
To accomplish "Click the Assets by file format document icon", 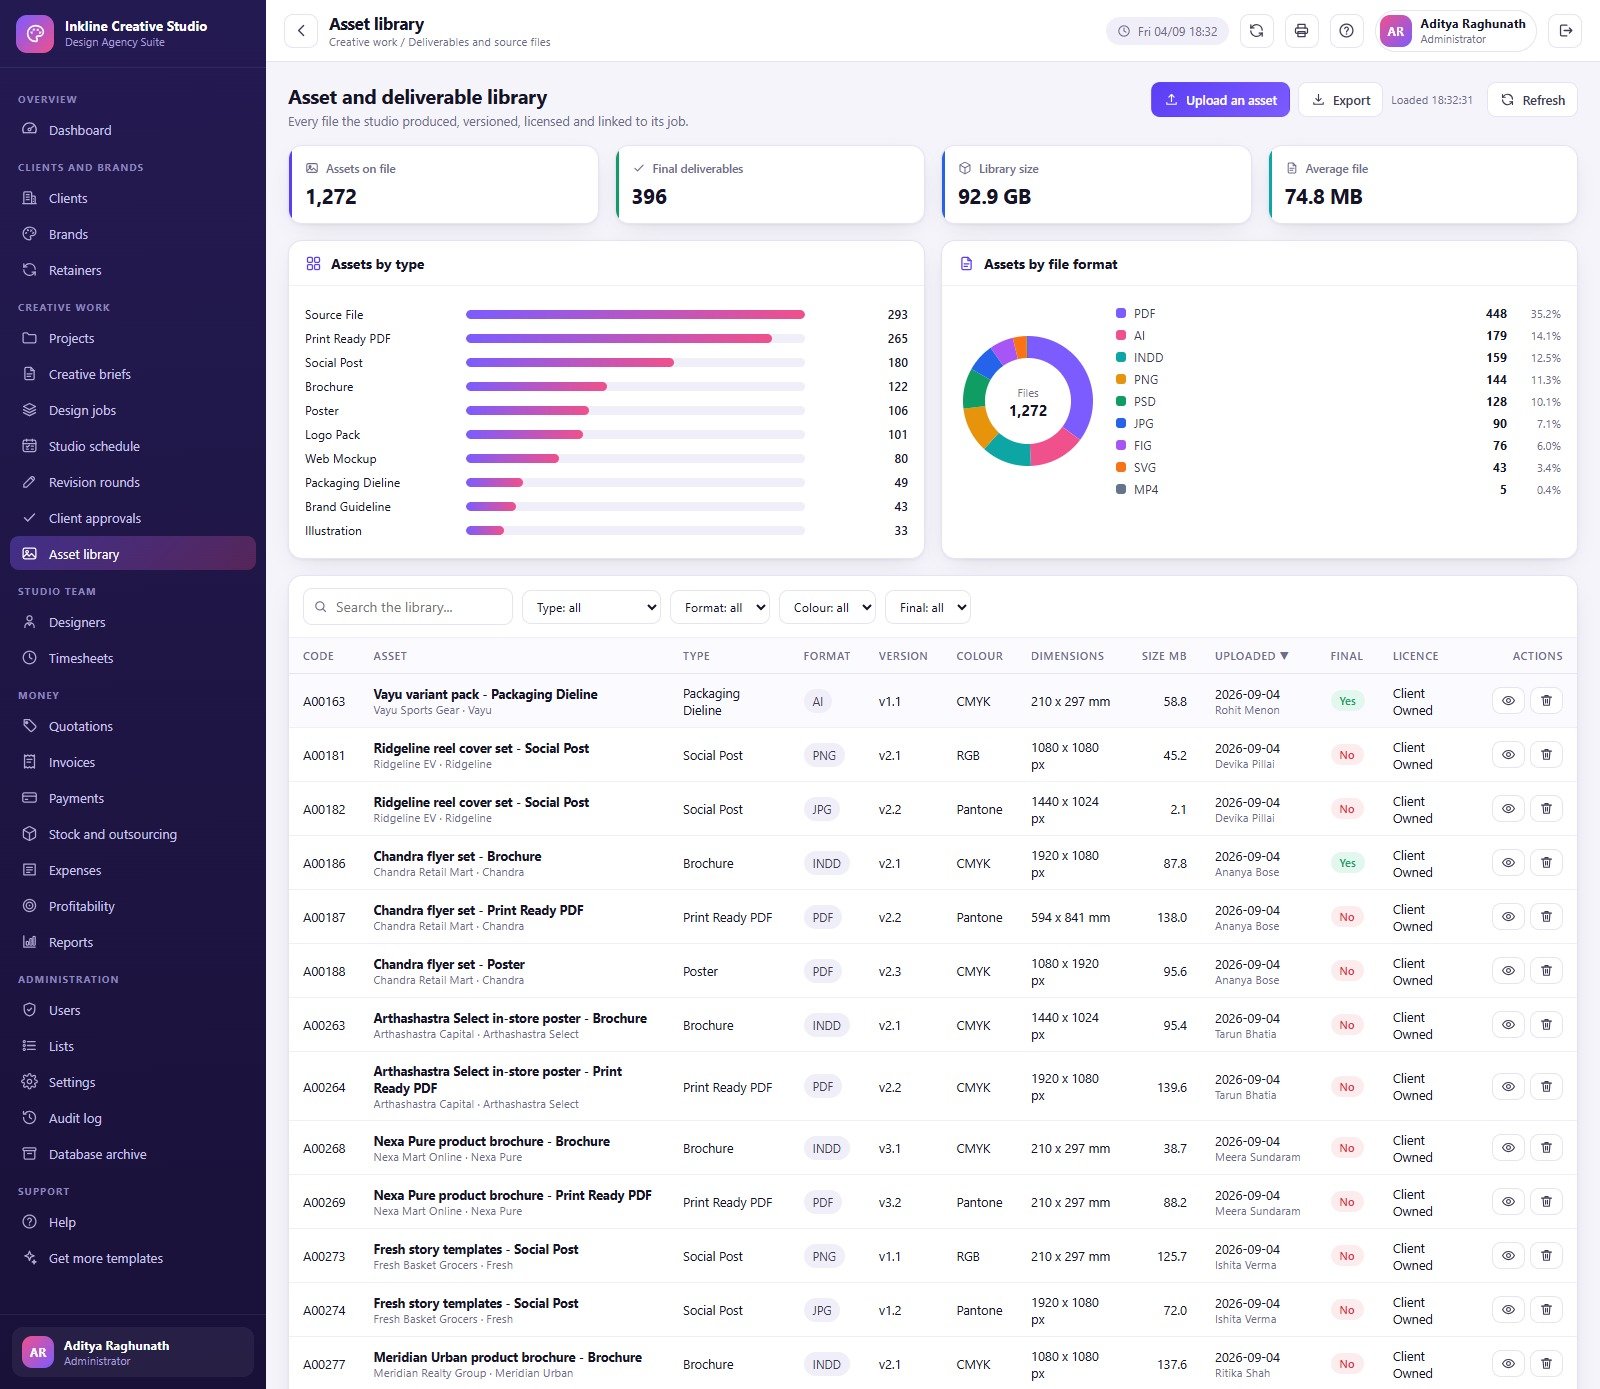I will point(966,264).
